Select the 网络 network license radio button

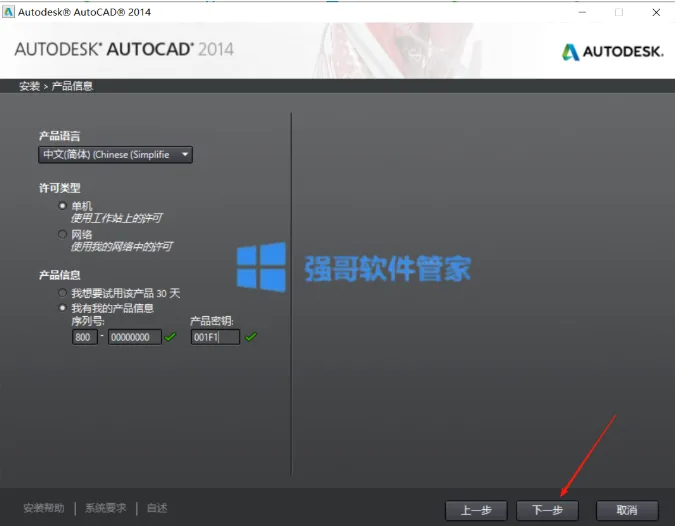click(x=62, y=234)
